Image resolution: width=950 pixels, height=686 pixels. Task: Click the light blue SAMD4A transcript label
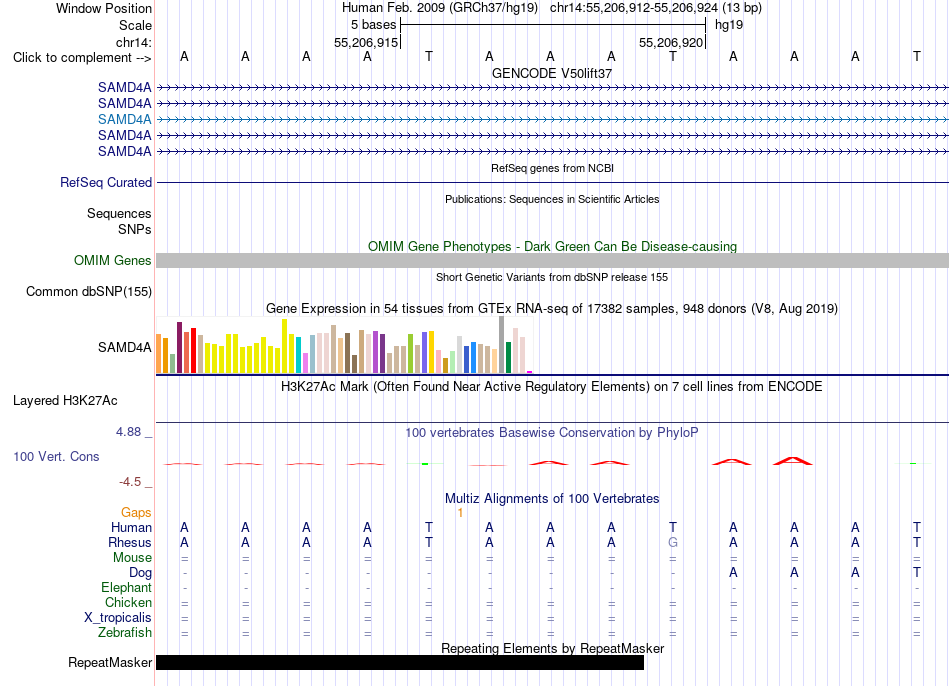tap(124, 119)
